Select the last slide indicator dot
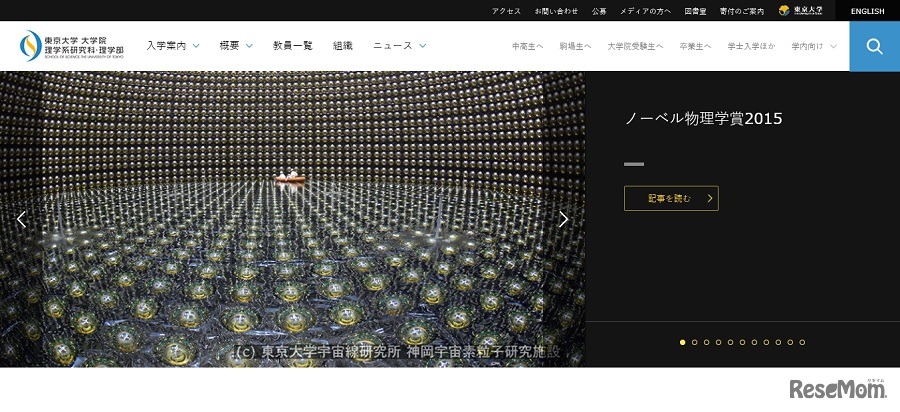 tap(802, 343)
